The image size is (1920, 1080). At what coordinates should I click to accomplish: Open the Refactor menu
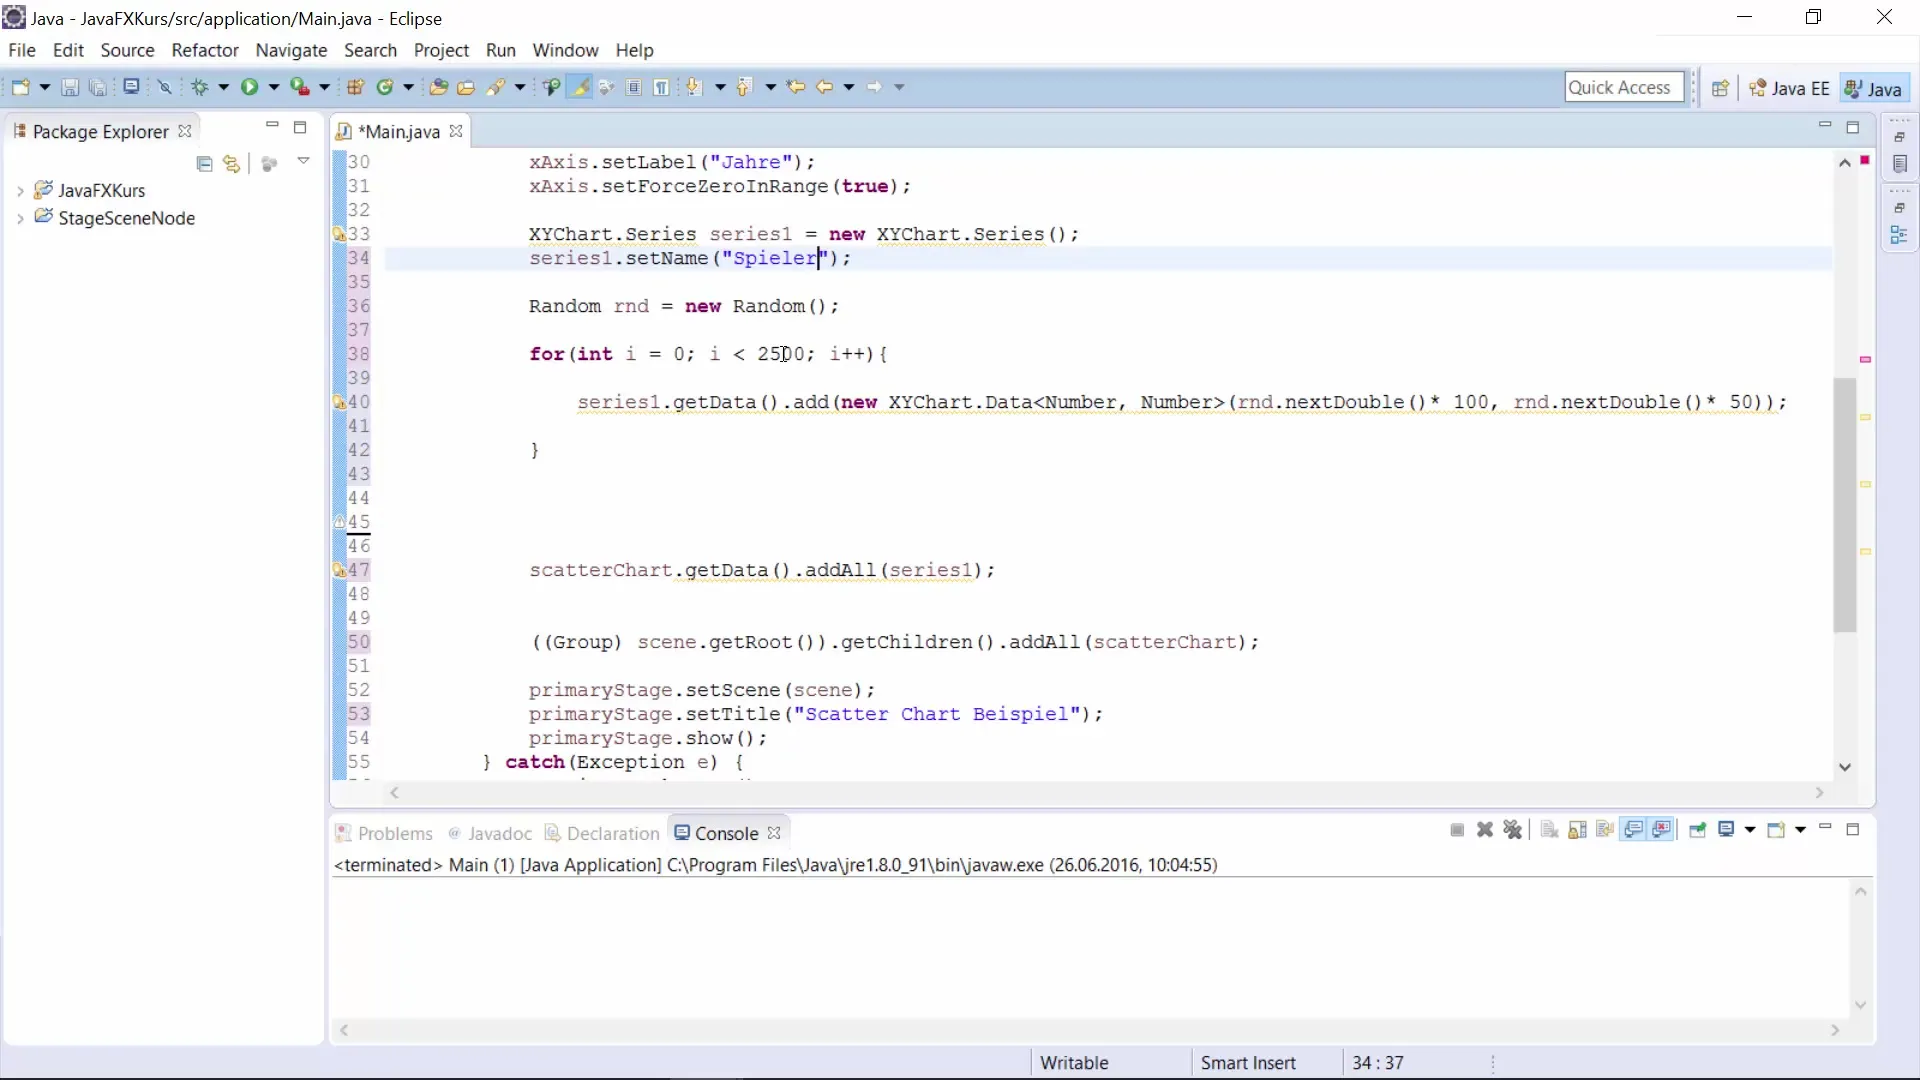(x=205, y=50)
